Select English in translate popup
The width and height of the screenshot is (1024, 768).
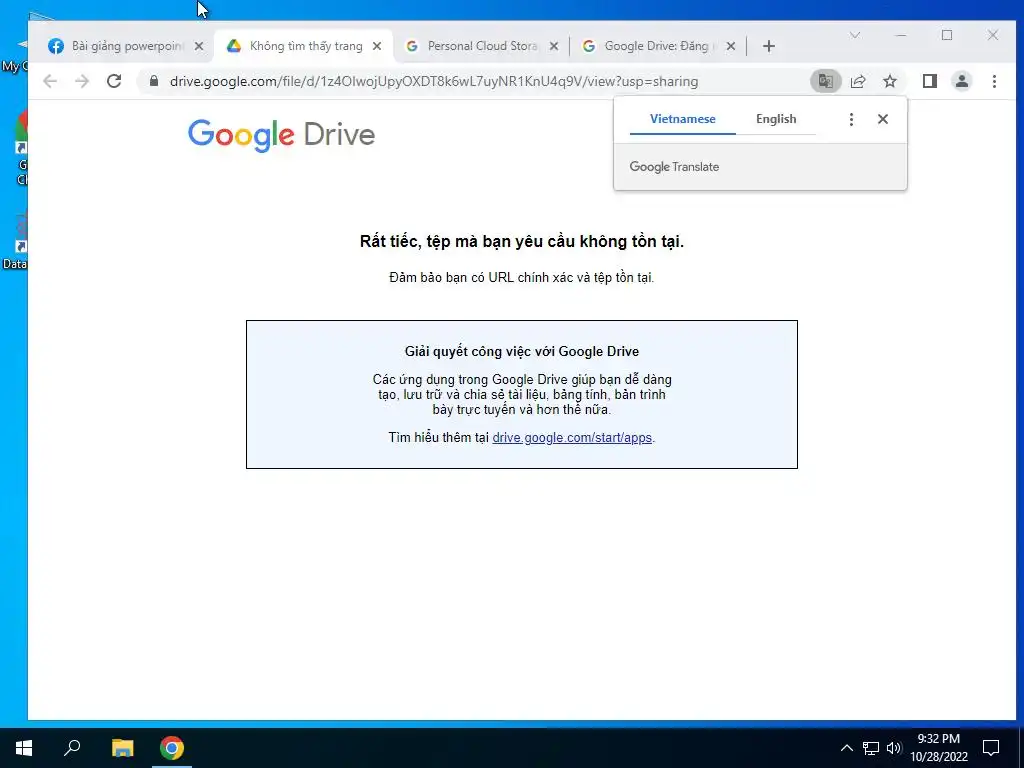pos(776,119)
